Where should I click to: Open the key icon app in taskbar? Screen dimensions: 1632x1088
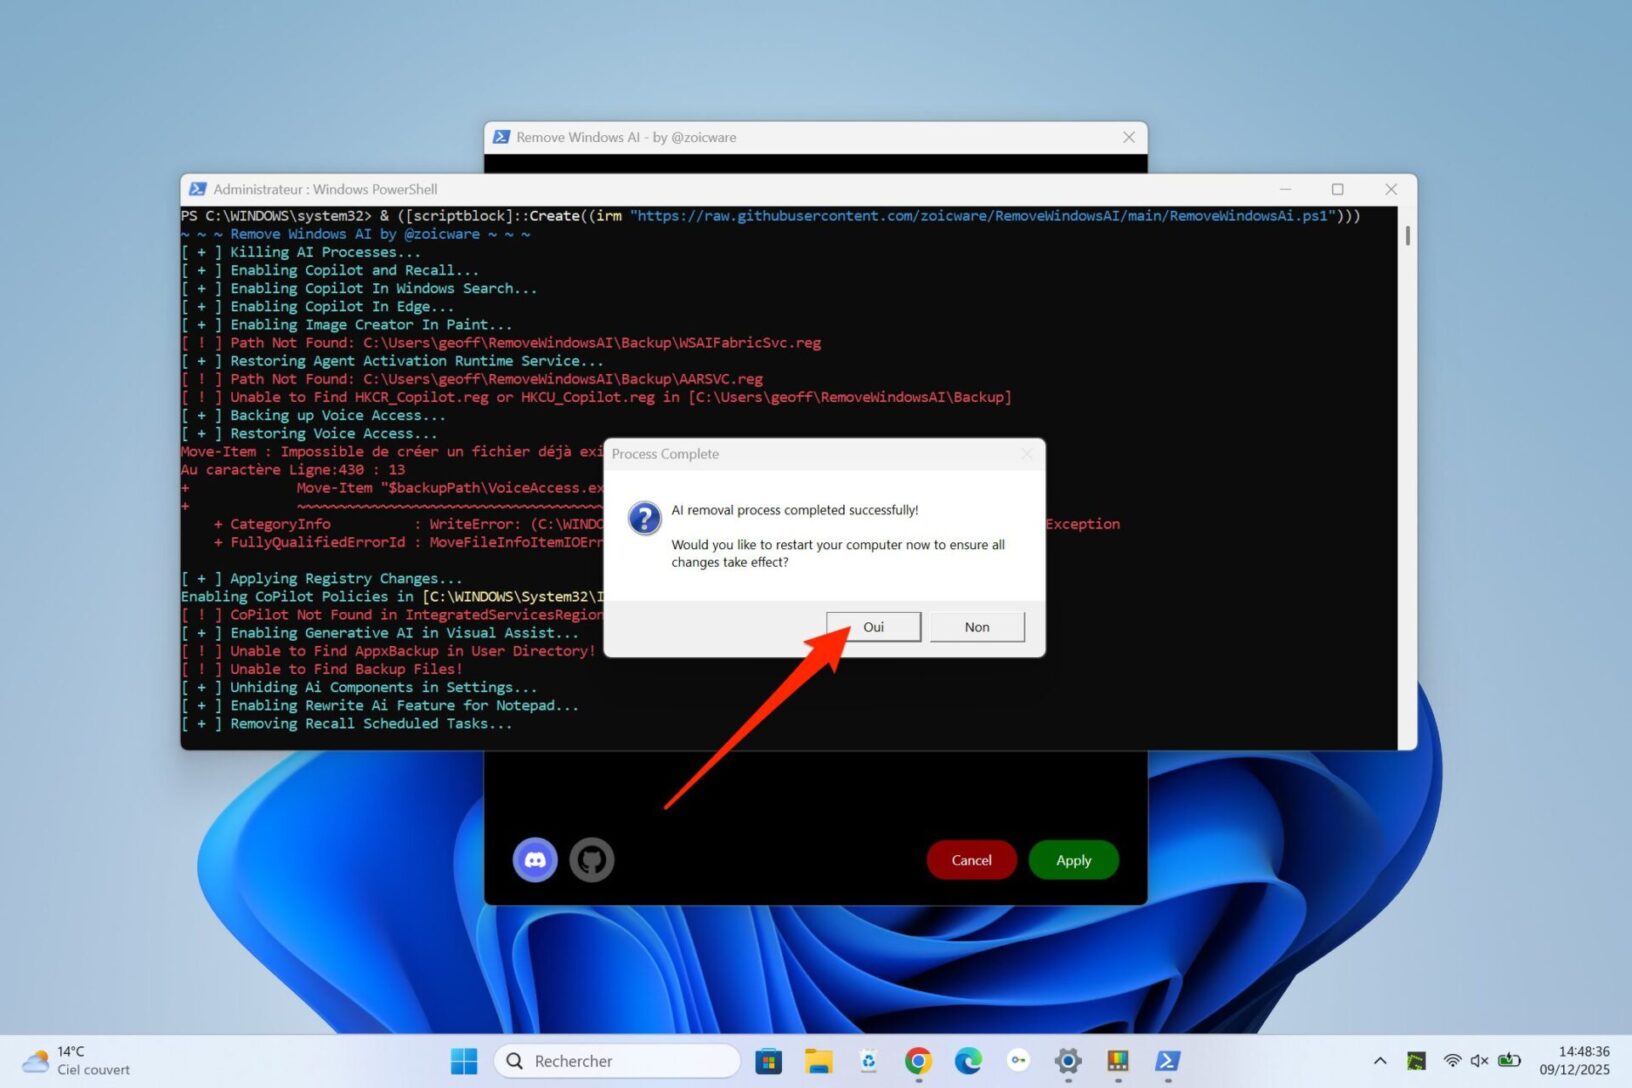[x=1018, y=1061]
